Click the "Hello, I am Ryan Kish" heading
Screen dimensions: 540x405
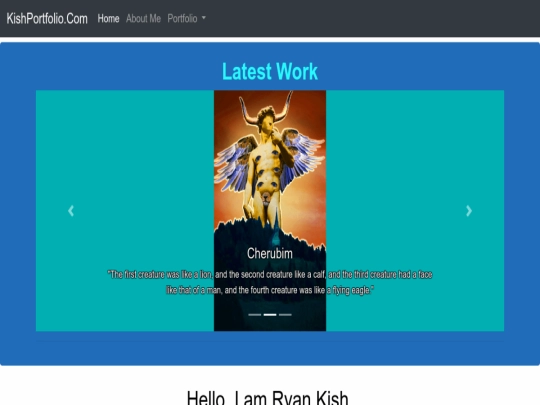click(x=268, y=397)
